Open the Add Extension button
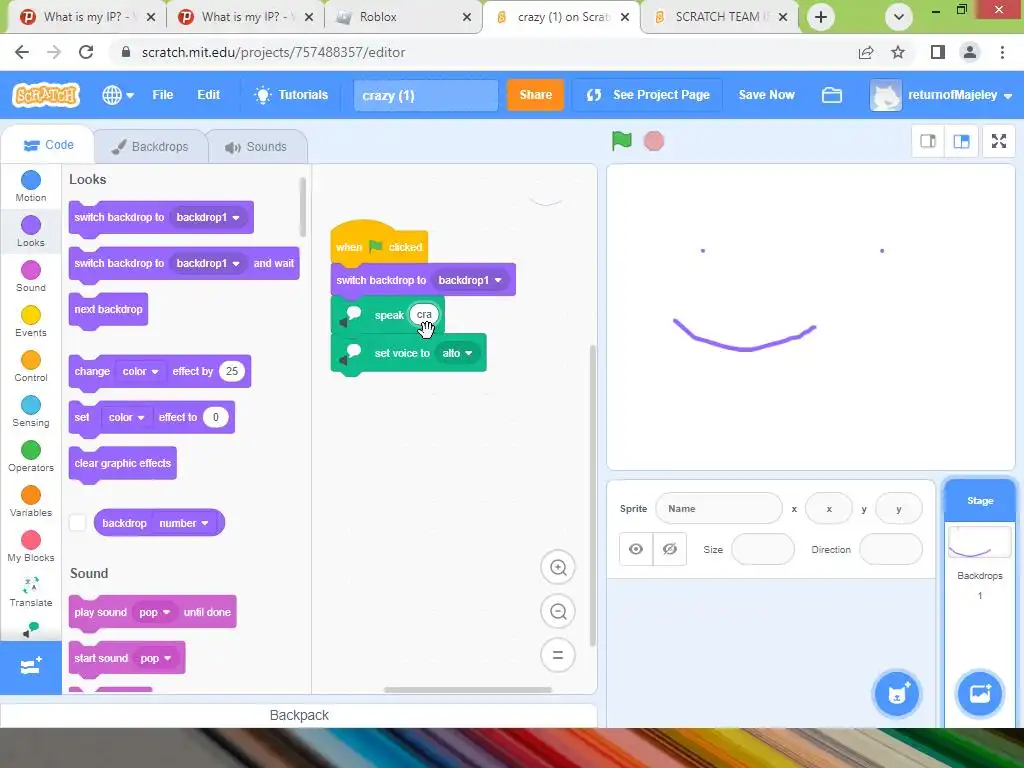1024x768 pixels. [x=31, y=667]
